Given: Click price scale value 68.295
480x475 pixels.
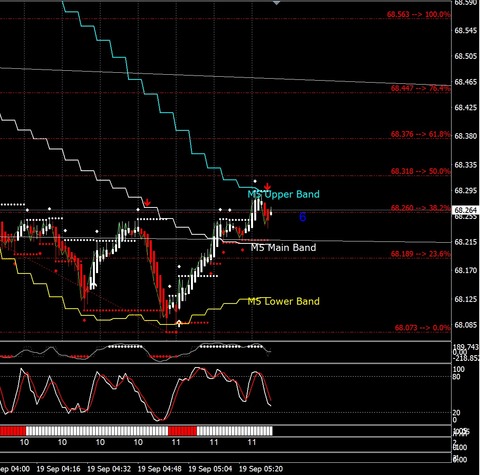Looking at the screenshot, I should [x=466, y=191].
